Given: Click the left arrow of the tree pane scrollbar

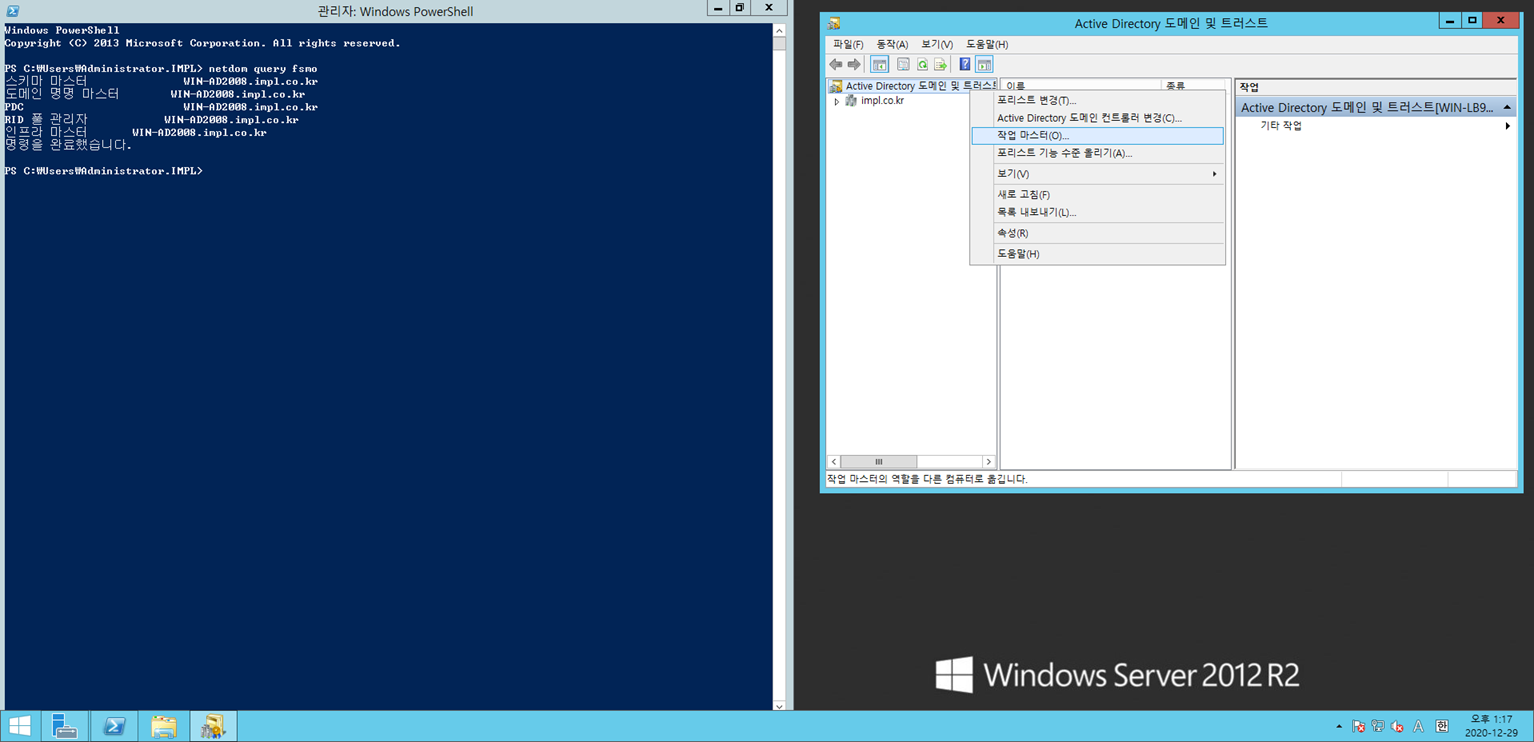Looking at the screenshot, I should (834, 462).
